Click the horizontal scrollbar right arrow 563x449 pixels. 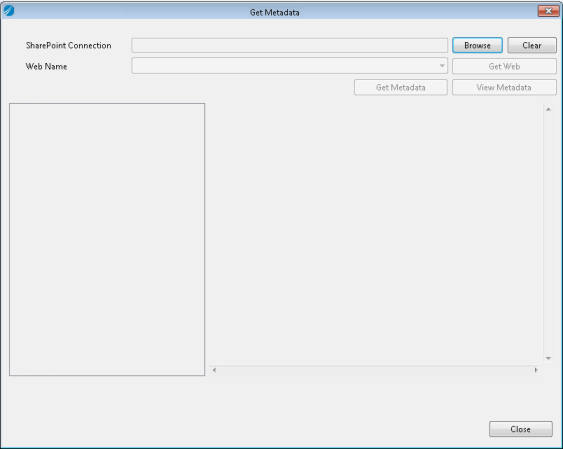pyautogui.click(x=536, y=370)
